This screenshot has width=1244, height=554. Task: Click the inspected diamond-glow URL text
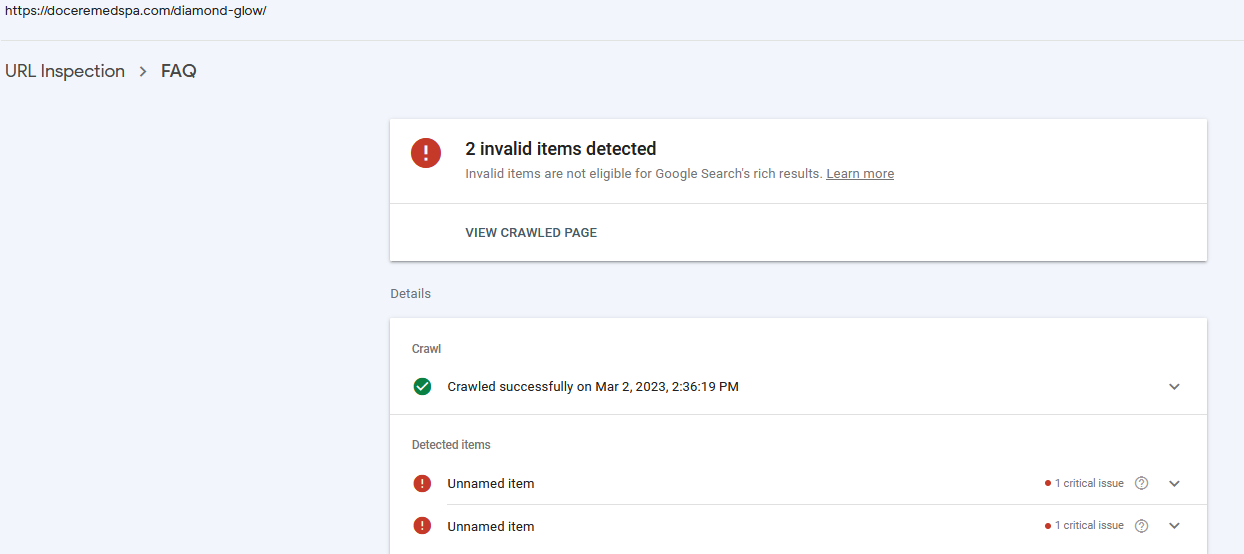pos(136,11)
